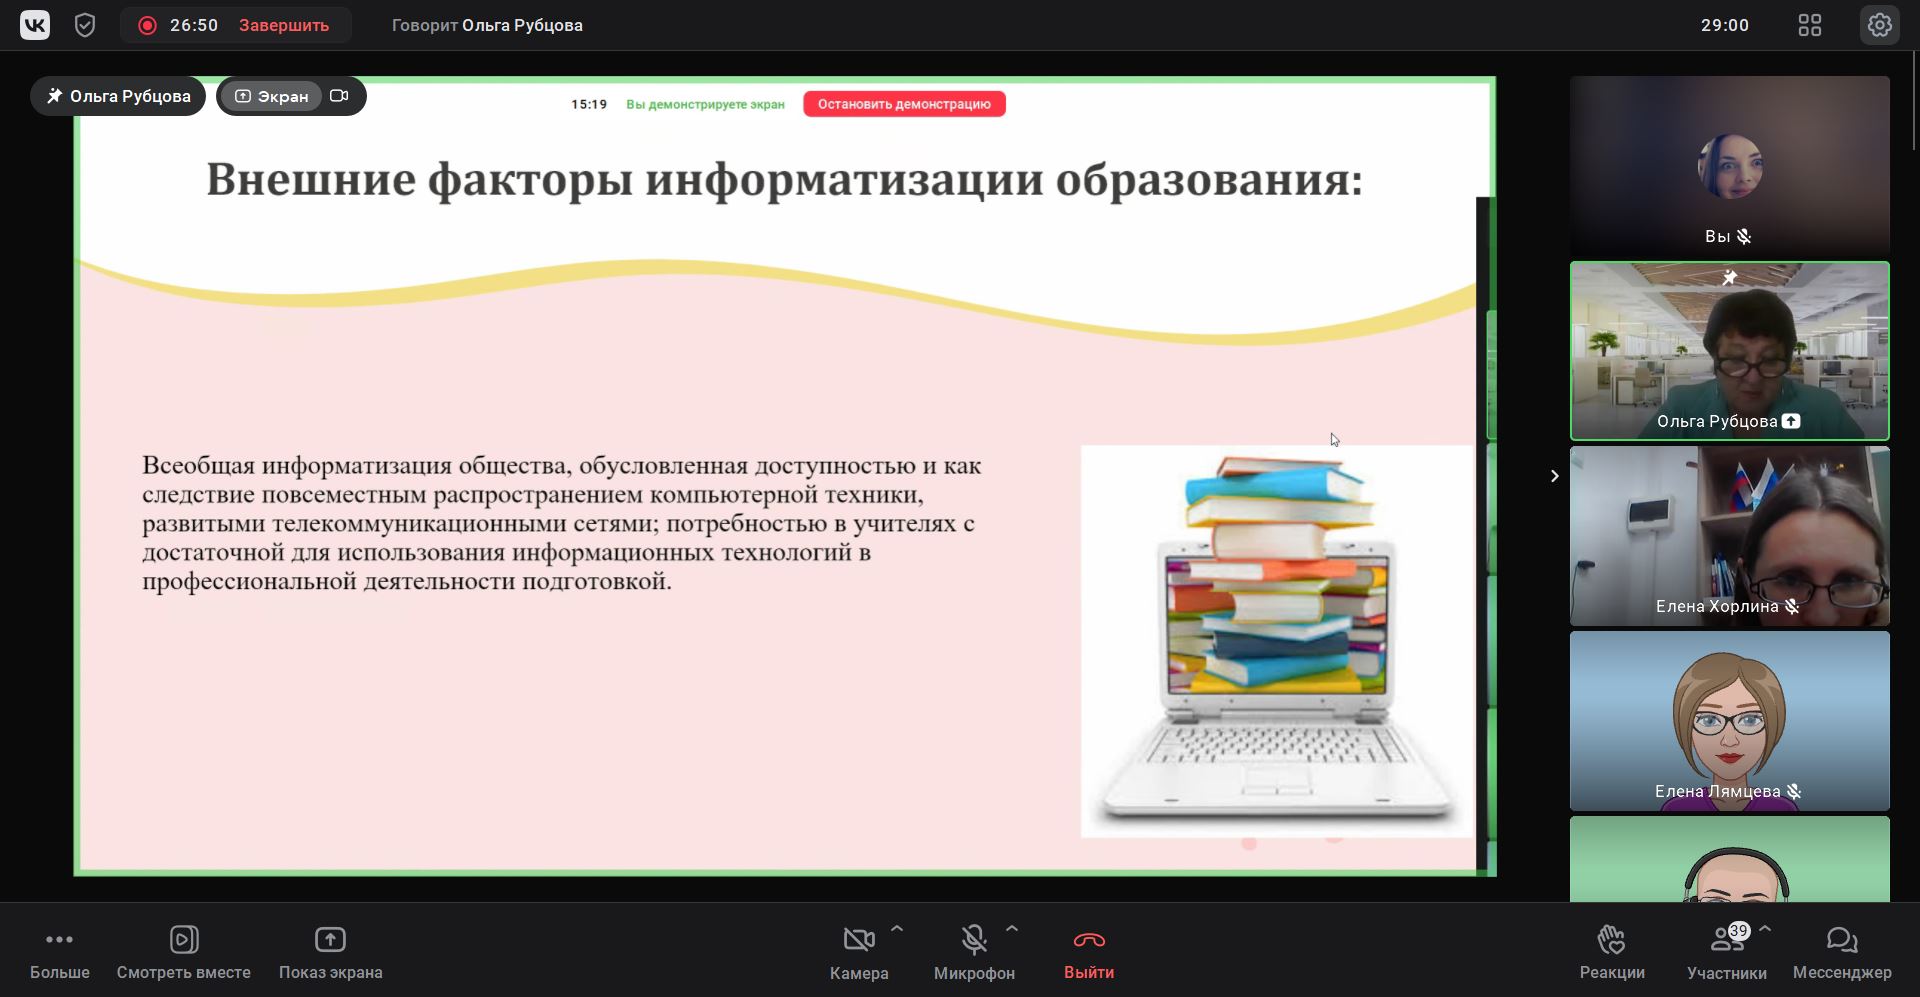Open the settings gear icon
Image resolution: width=1920 pixels, height=997 pixels.
pyautogui.click(x=1879, y=25)
